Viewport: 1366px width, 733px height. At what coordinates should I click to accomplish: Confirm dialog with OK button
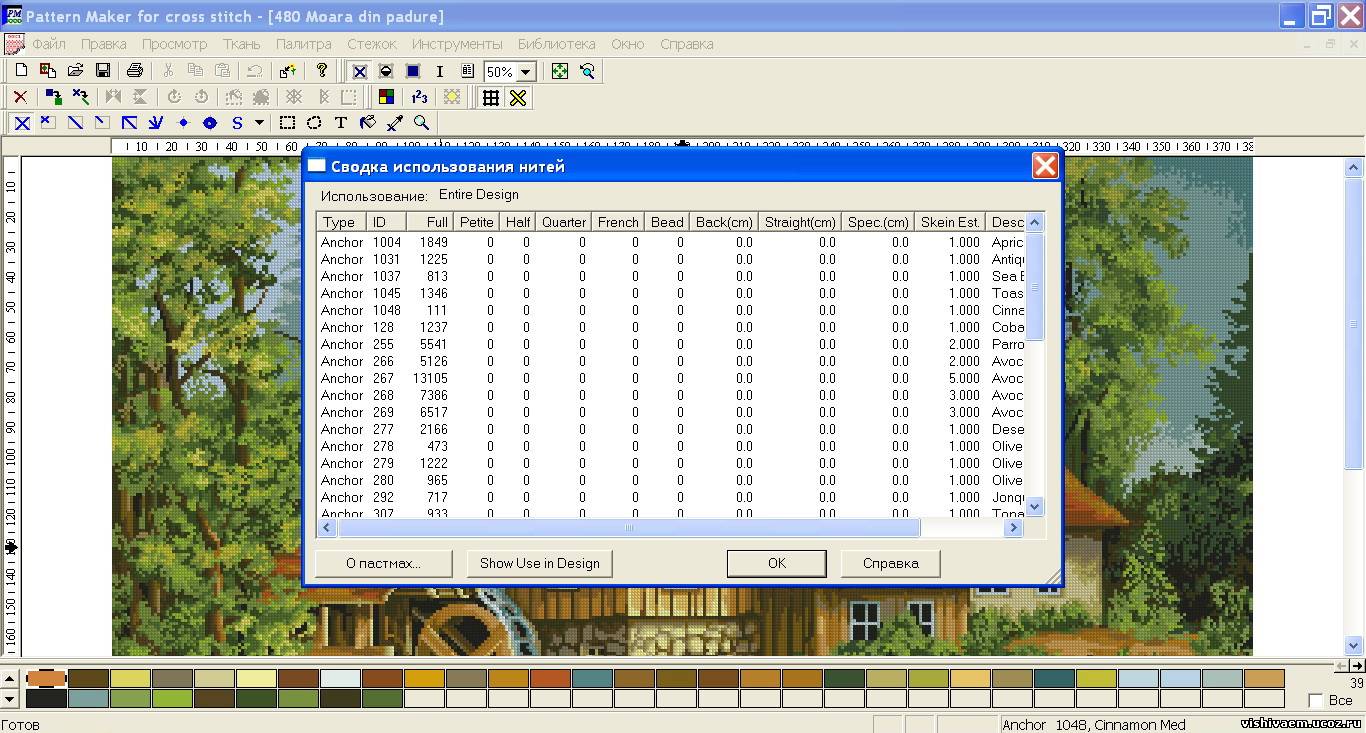(777, 563)
